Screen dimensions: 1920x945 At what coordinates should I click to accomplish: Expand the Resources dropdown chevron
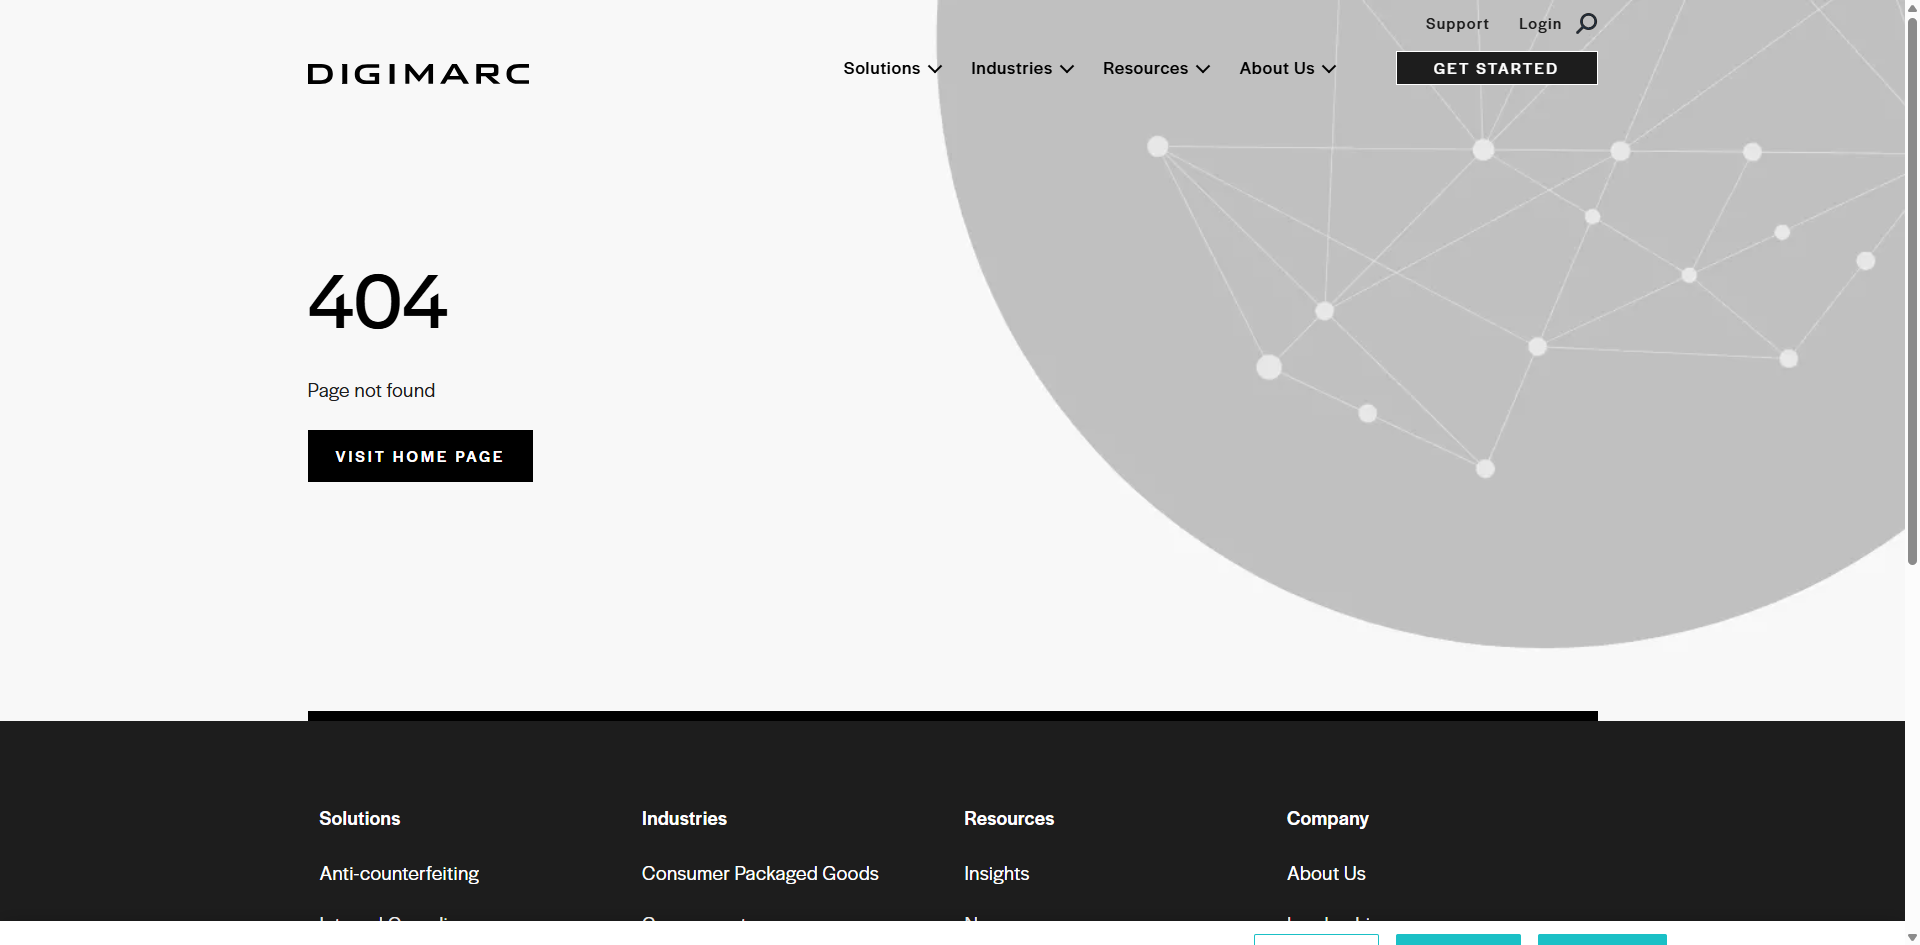(x=1203, y=69)
